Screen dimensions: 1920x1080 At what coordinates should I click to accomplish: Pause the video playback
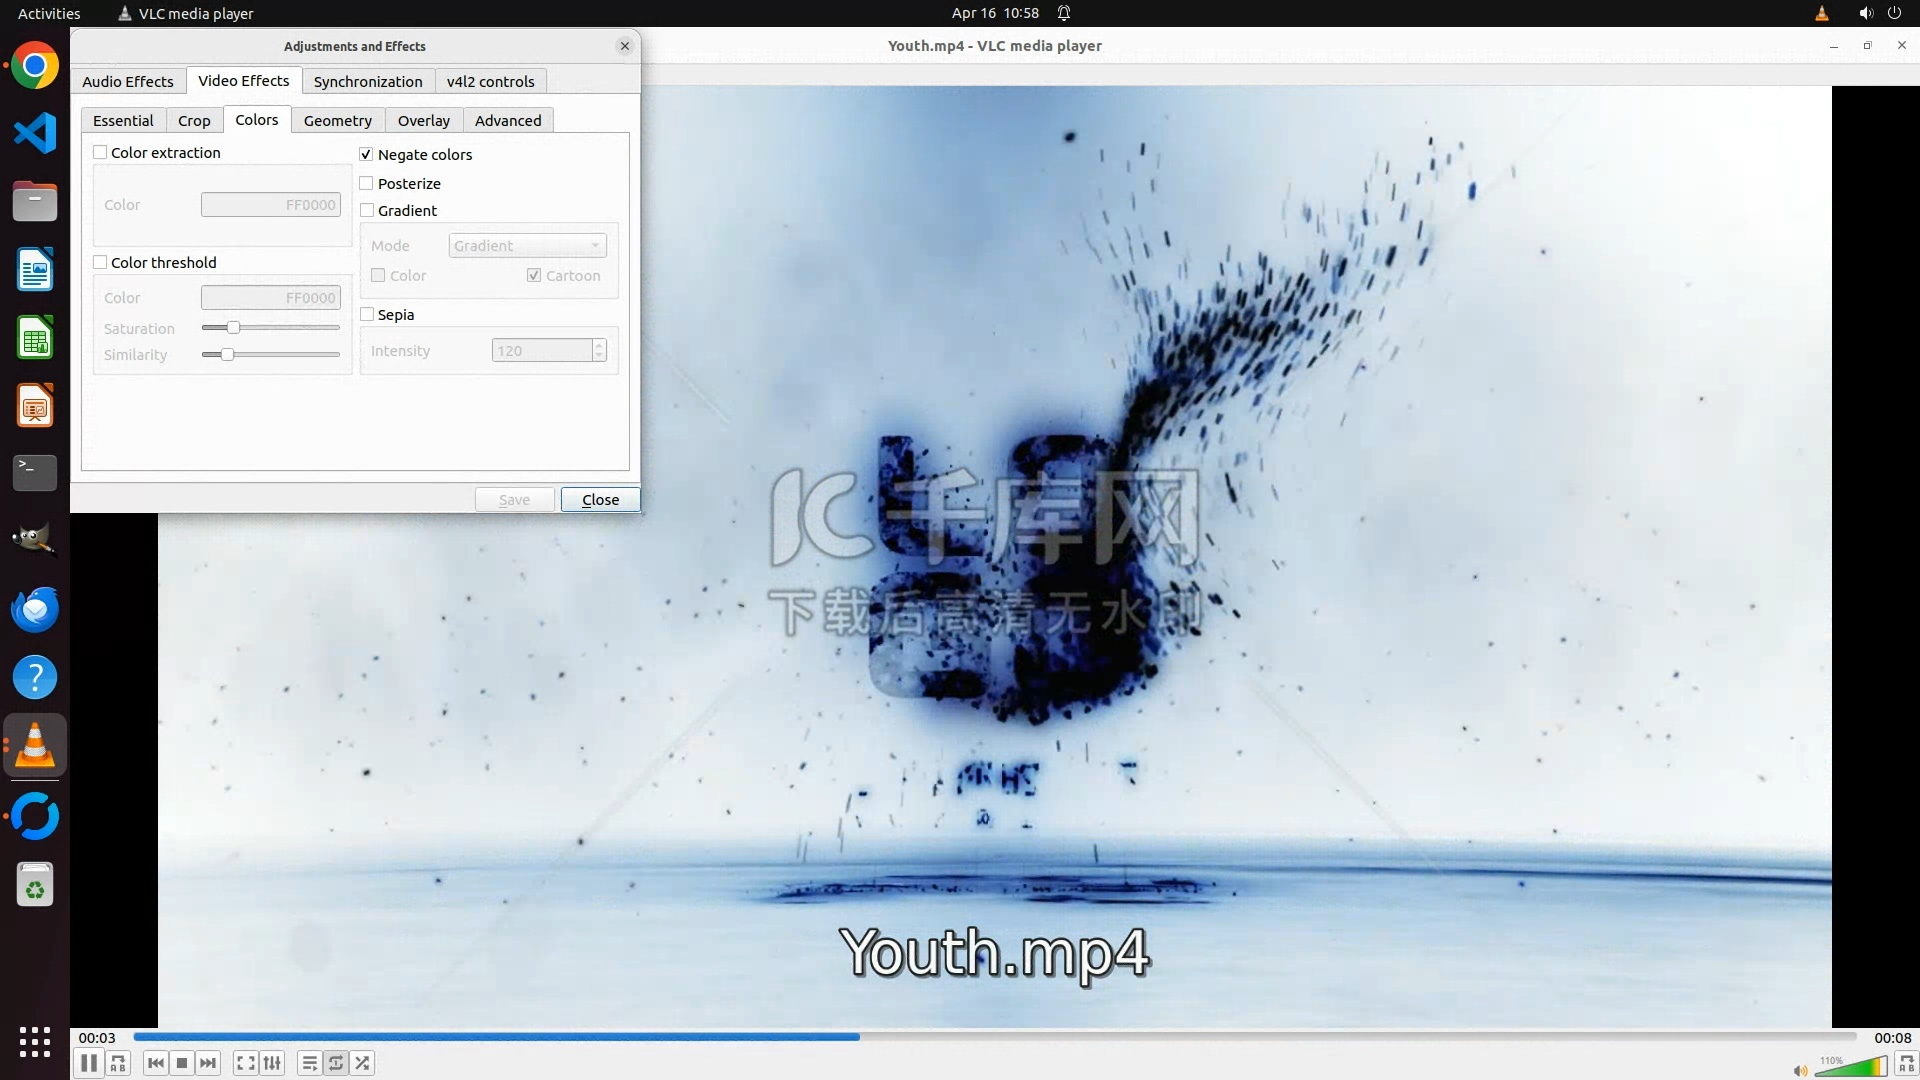(88, 1063)
